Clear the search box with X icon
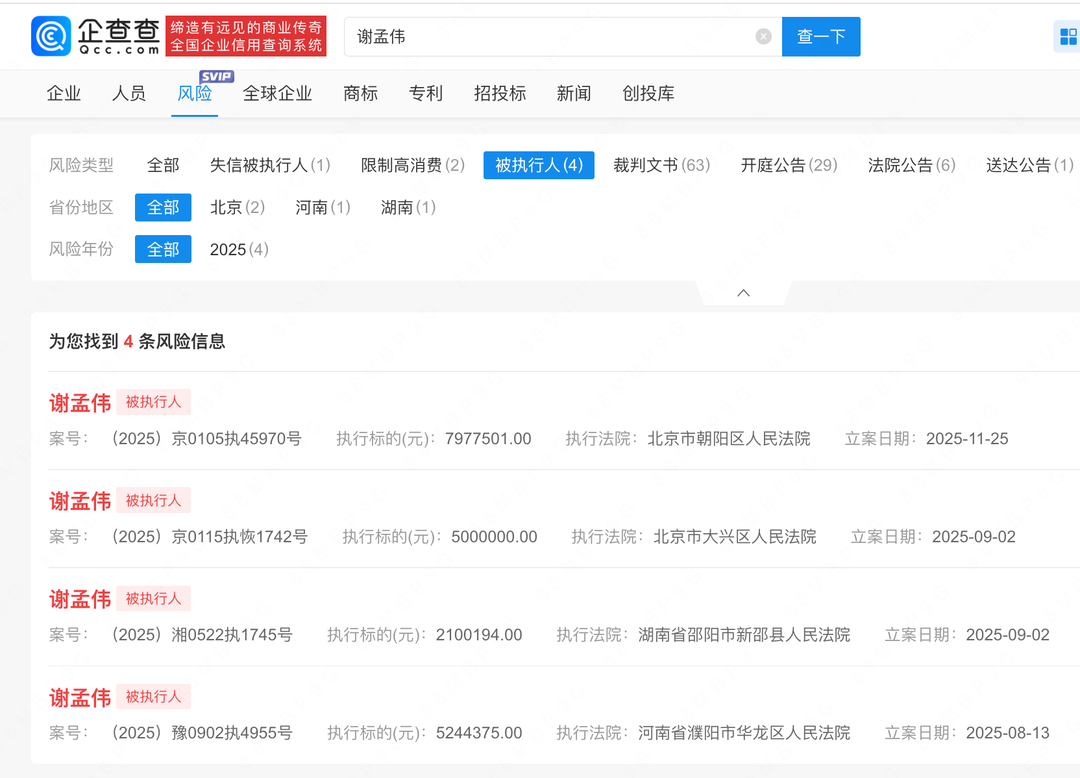This screenshot has height=778, width=1080. pos(763,37)
